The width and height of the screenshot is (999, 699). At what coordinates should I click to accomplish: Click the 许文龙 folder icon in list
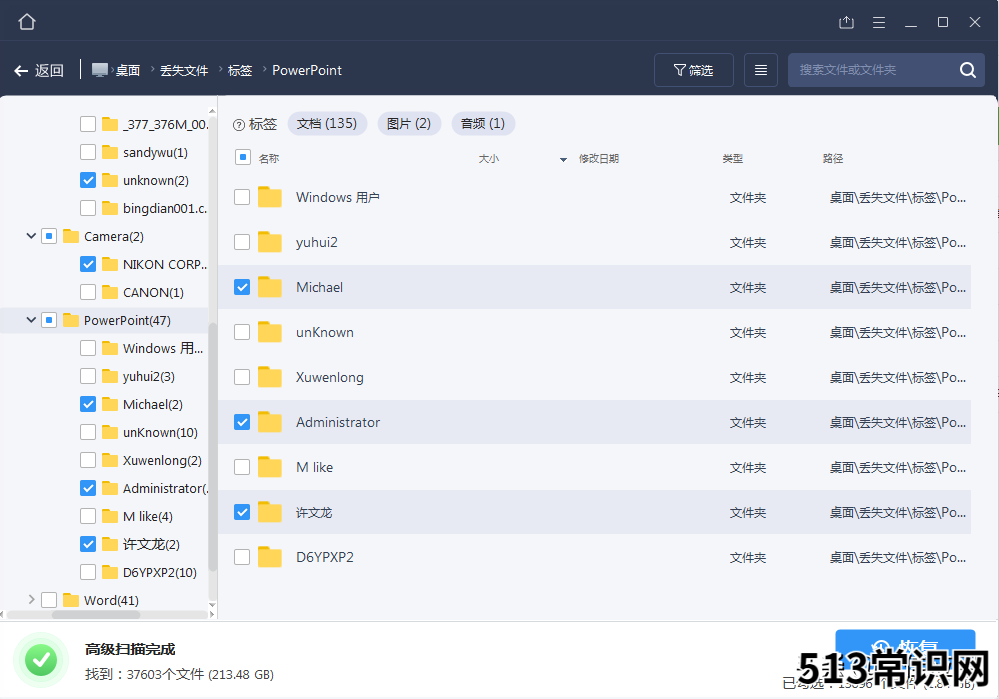[x=270, y=512]
